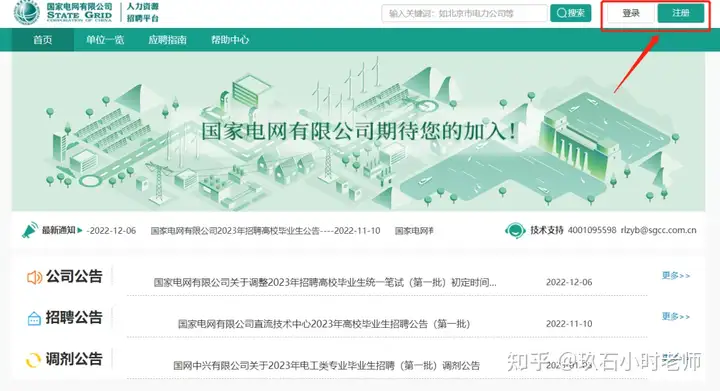The height and width of the screenshot is (391, 720).
Task: Click the State Grid globe logo
Action: [x=27, y=12]
